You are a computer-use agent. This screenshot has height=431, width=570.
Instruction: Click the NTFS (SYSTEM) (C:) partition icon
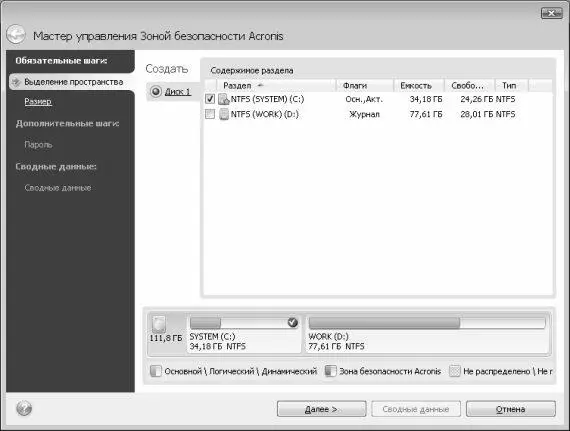(x=224, y=99)
